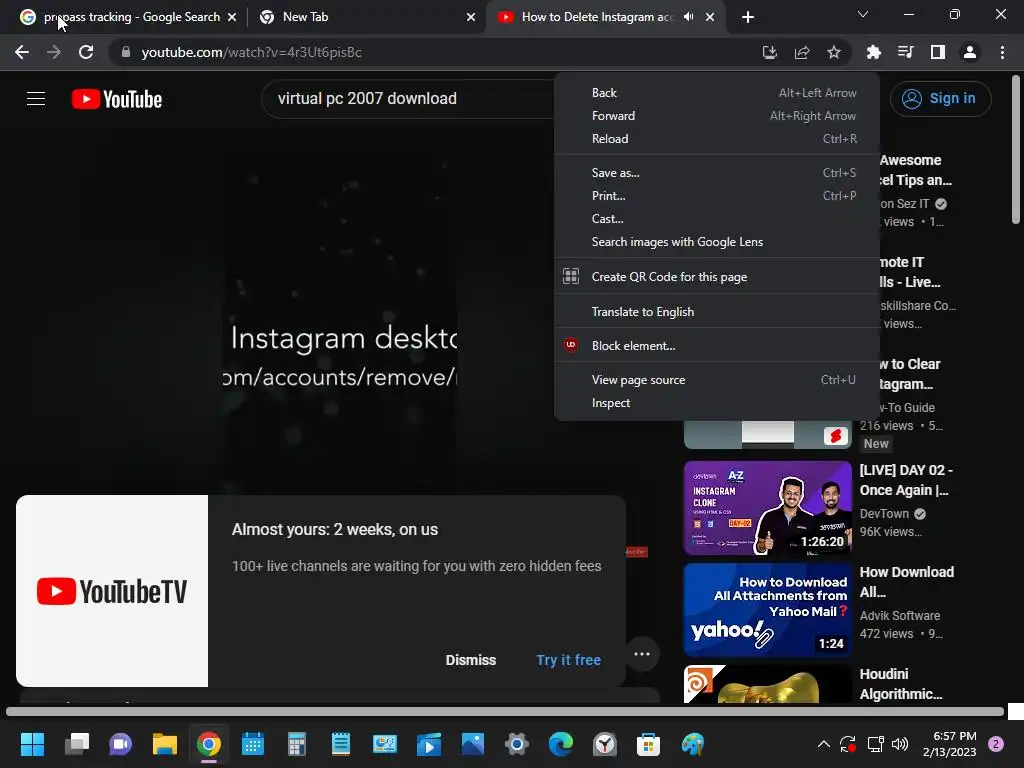This screenshot has width=1024, height=768.
Task: Go to the YouTube home logo
Action: (117, 99)
